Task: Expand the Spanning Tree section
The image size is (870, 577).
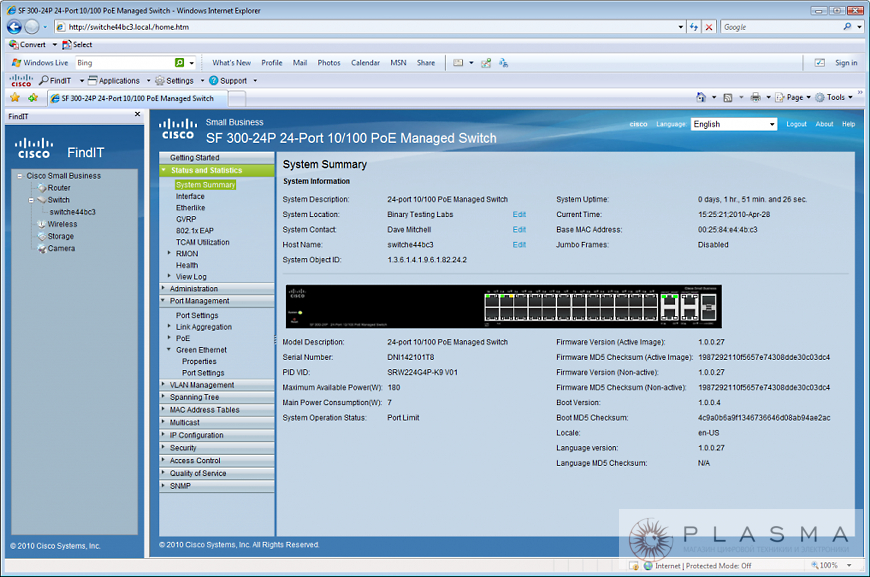Action: pos(216,397)
